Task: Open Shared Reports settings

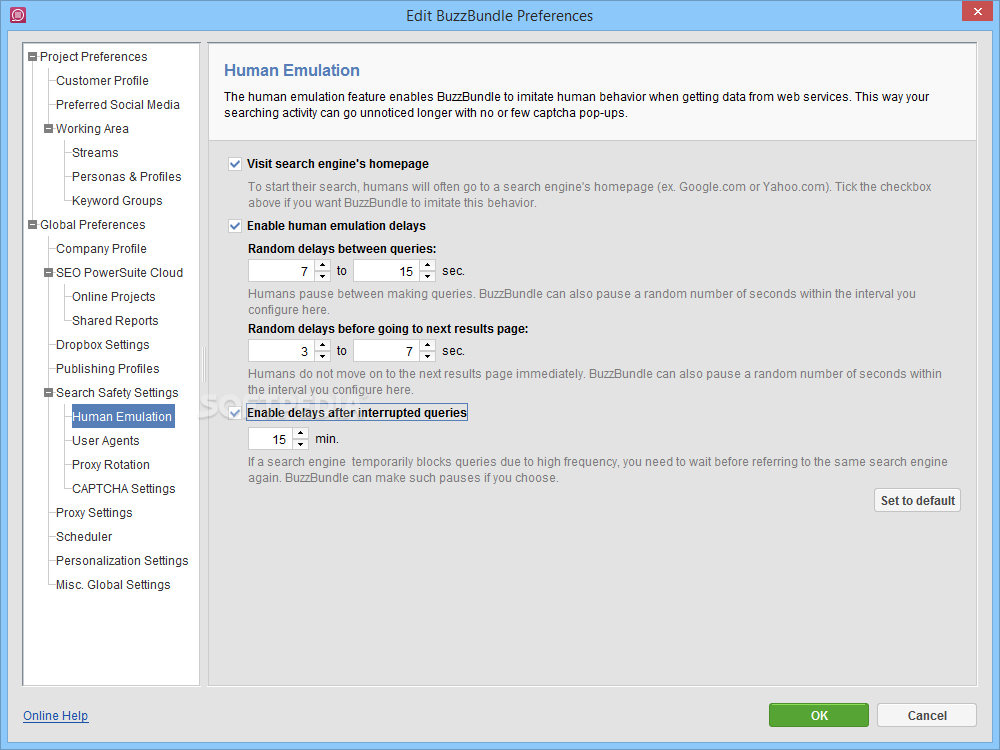Action: pyautogui.click(x=115, y=321)
